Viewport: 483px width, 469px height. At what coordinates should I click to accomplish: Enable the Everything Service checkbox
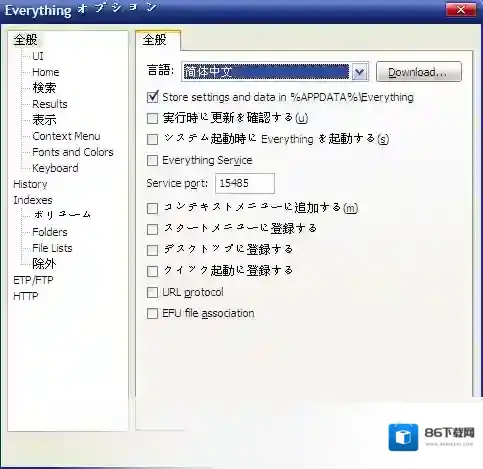tap(153, 160)
